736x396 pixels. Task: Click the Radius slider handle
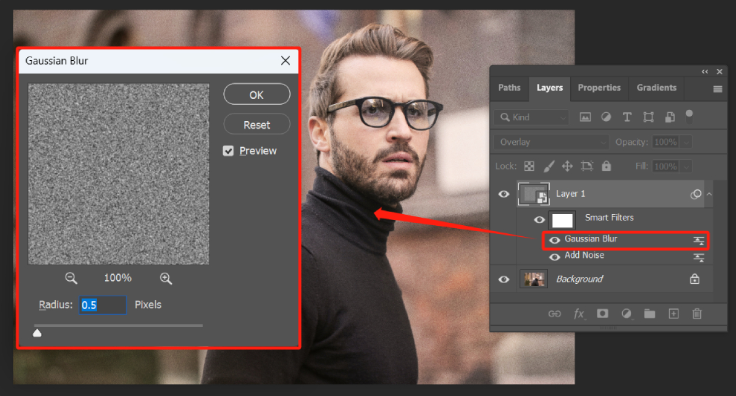click(x=37, y=333)
